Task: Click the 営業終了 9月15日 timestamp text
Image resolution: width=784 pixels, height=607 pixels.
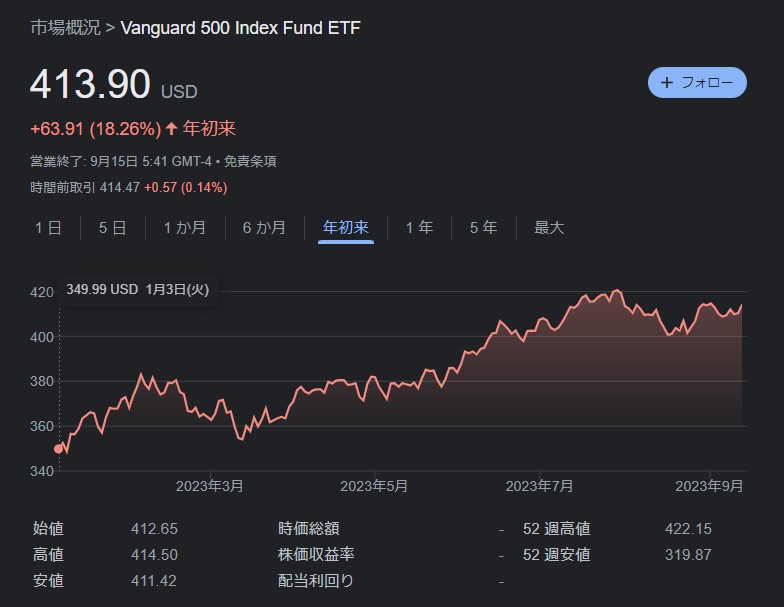Action: (123, 162)
